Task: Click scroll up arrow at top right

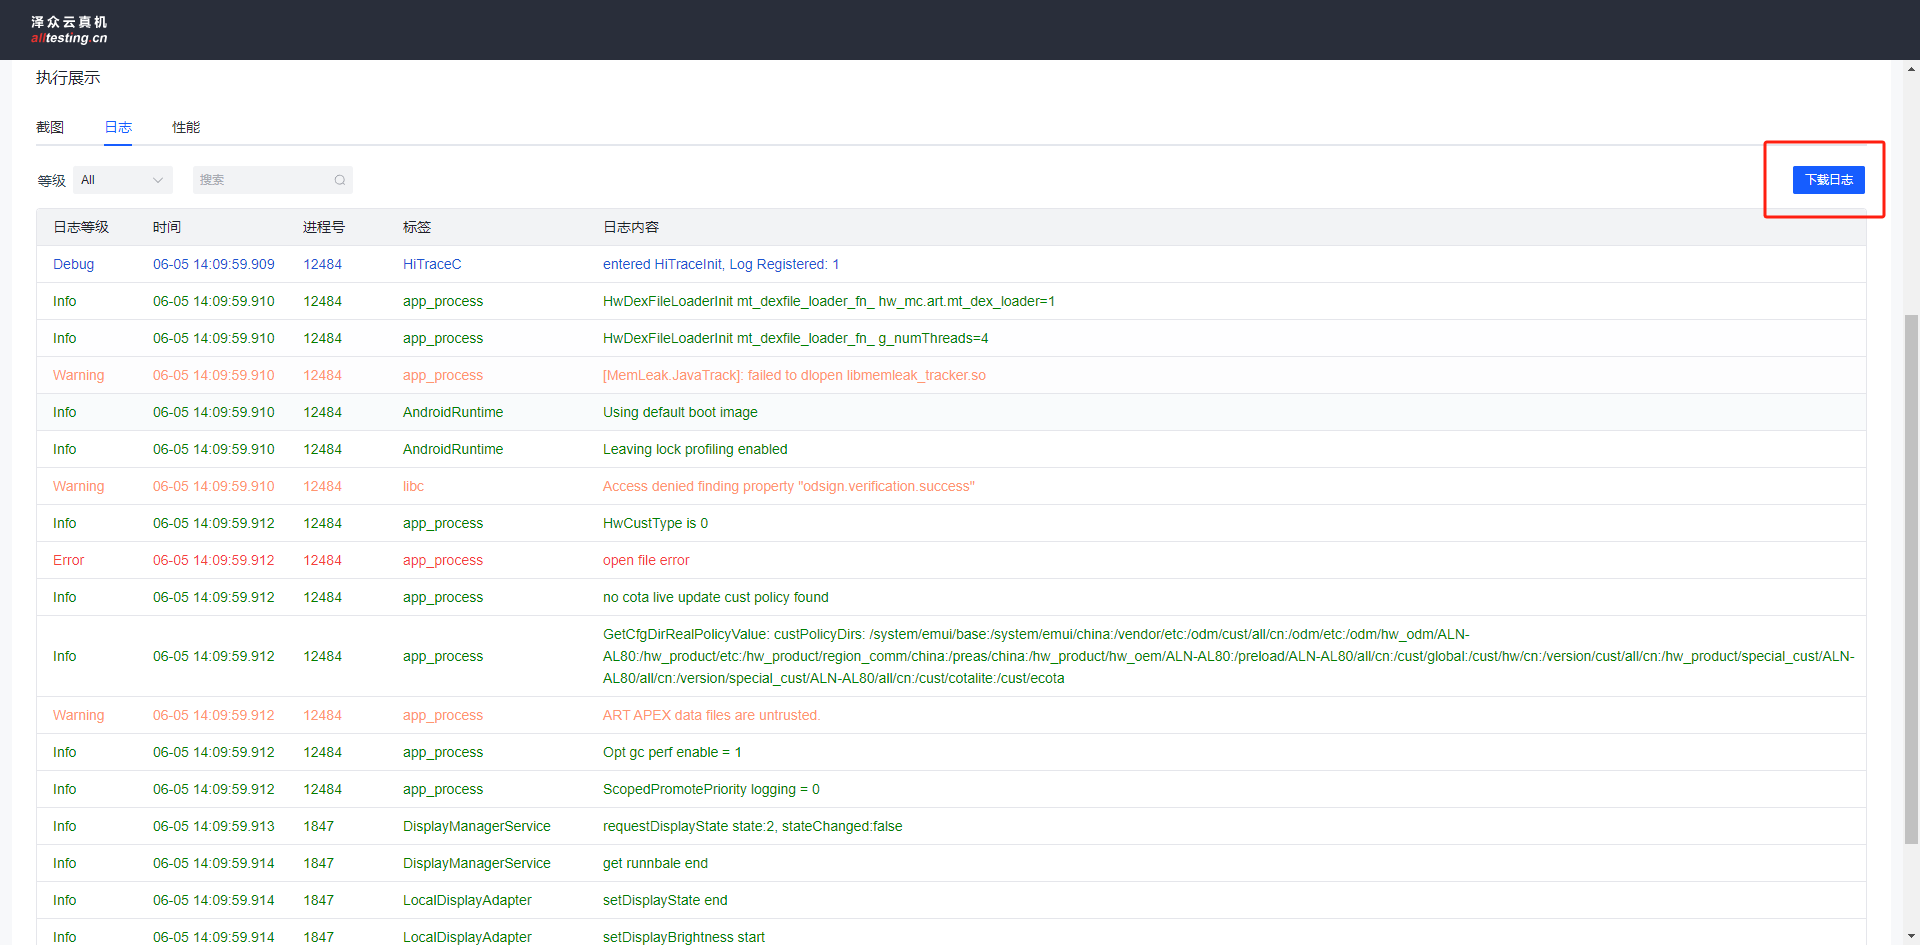Action: (x=1911, y=70)
